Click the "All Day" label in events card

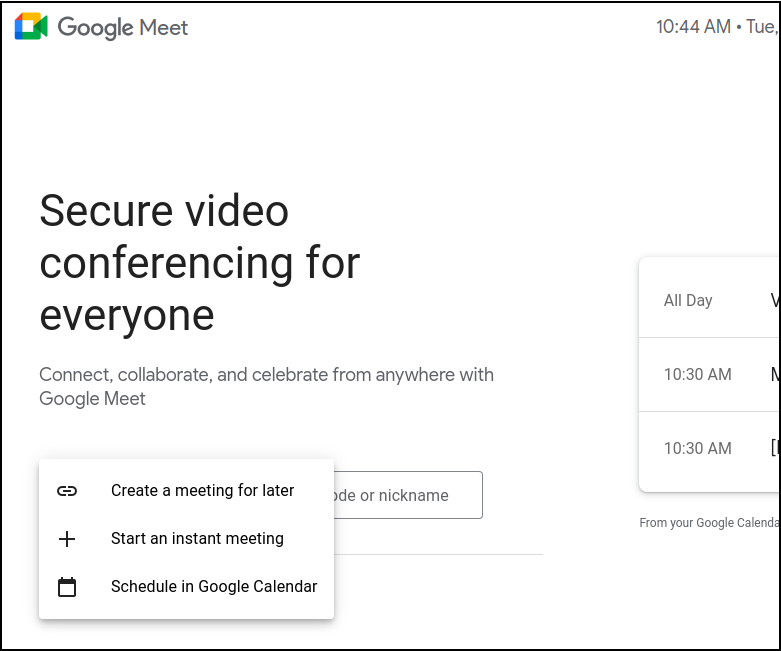688,300
